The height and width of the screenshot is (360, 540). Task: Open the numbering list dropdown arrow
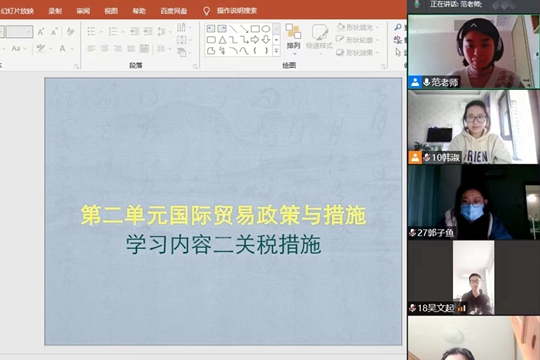[123, 32]
